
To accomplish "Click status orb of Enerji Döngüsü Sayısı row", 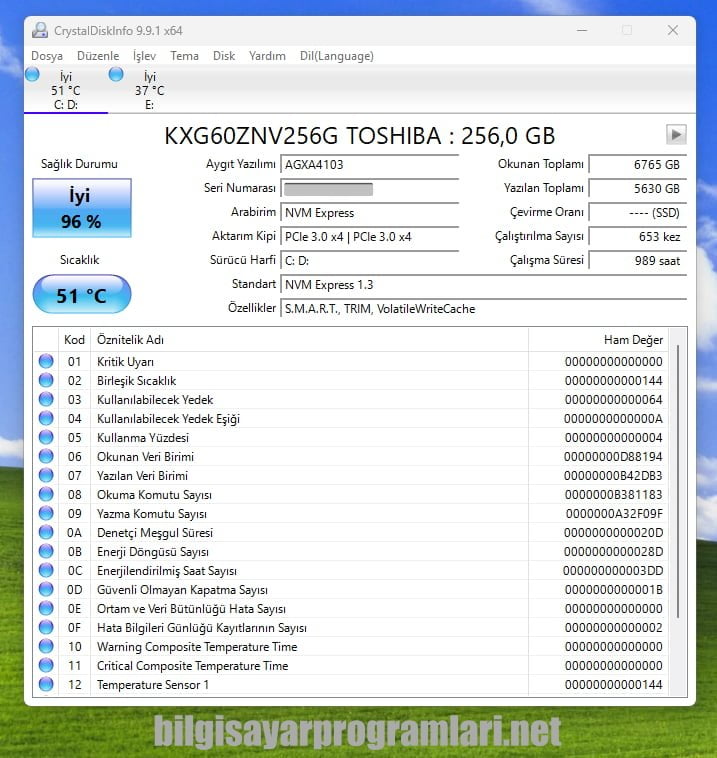I will pos(46,551).
